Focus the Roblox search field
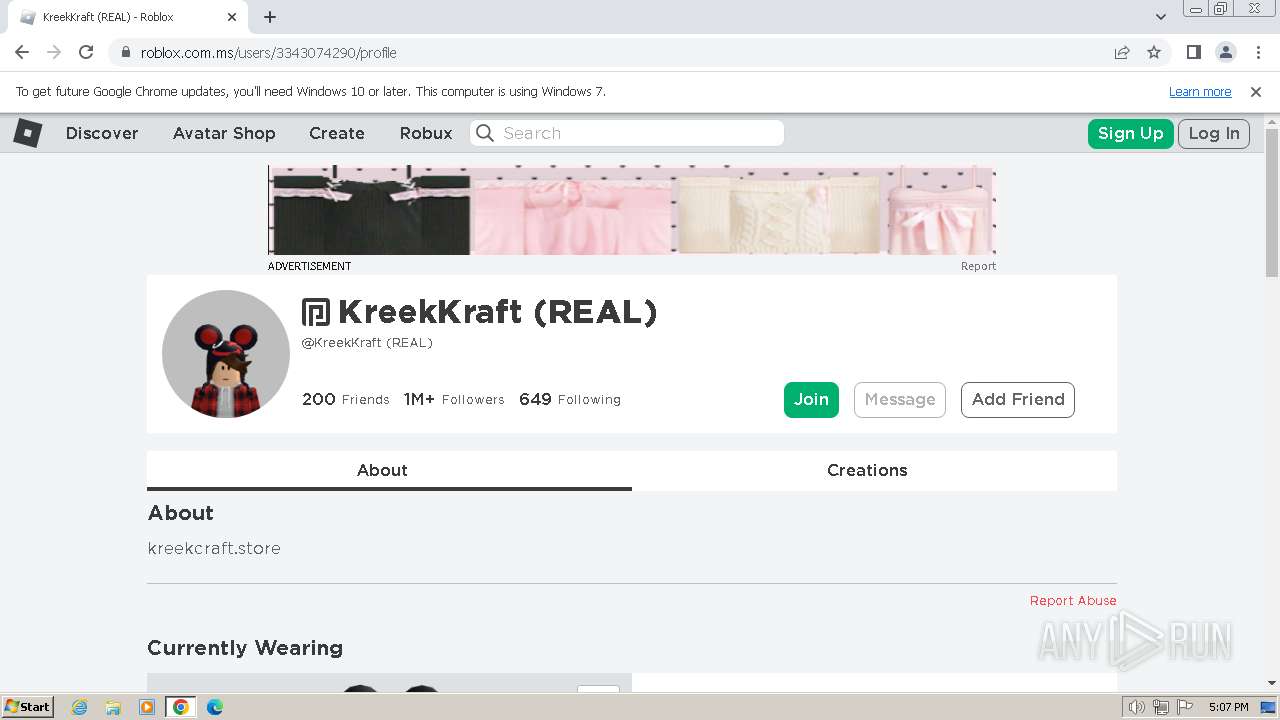 click(627, 133)
